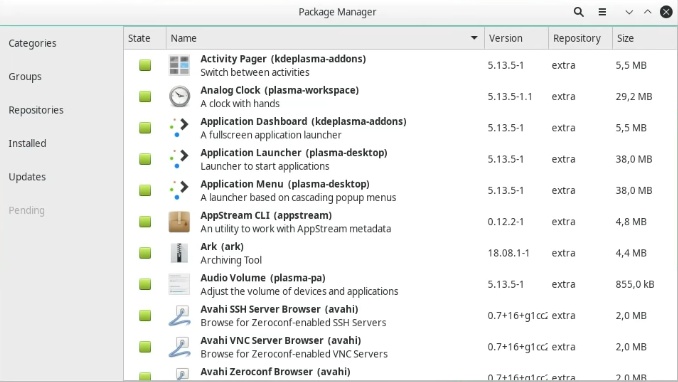
Task: Click 'Archiving Tool' description text
Action: [231, 260]
